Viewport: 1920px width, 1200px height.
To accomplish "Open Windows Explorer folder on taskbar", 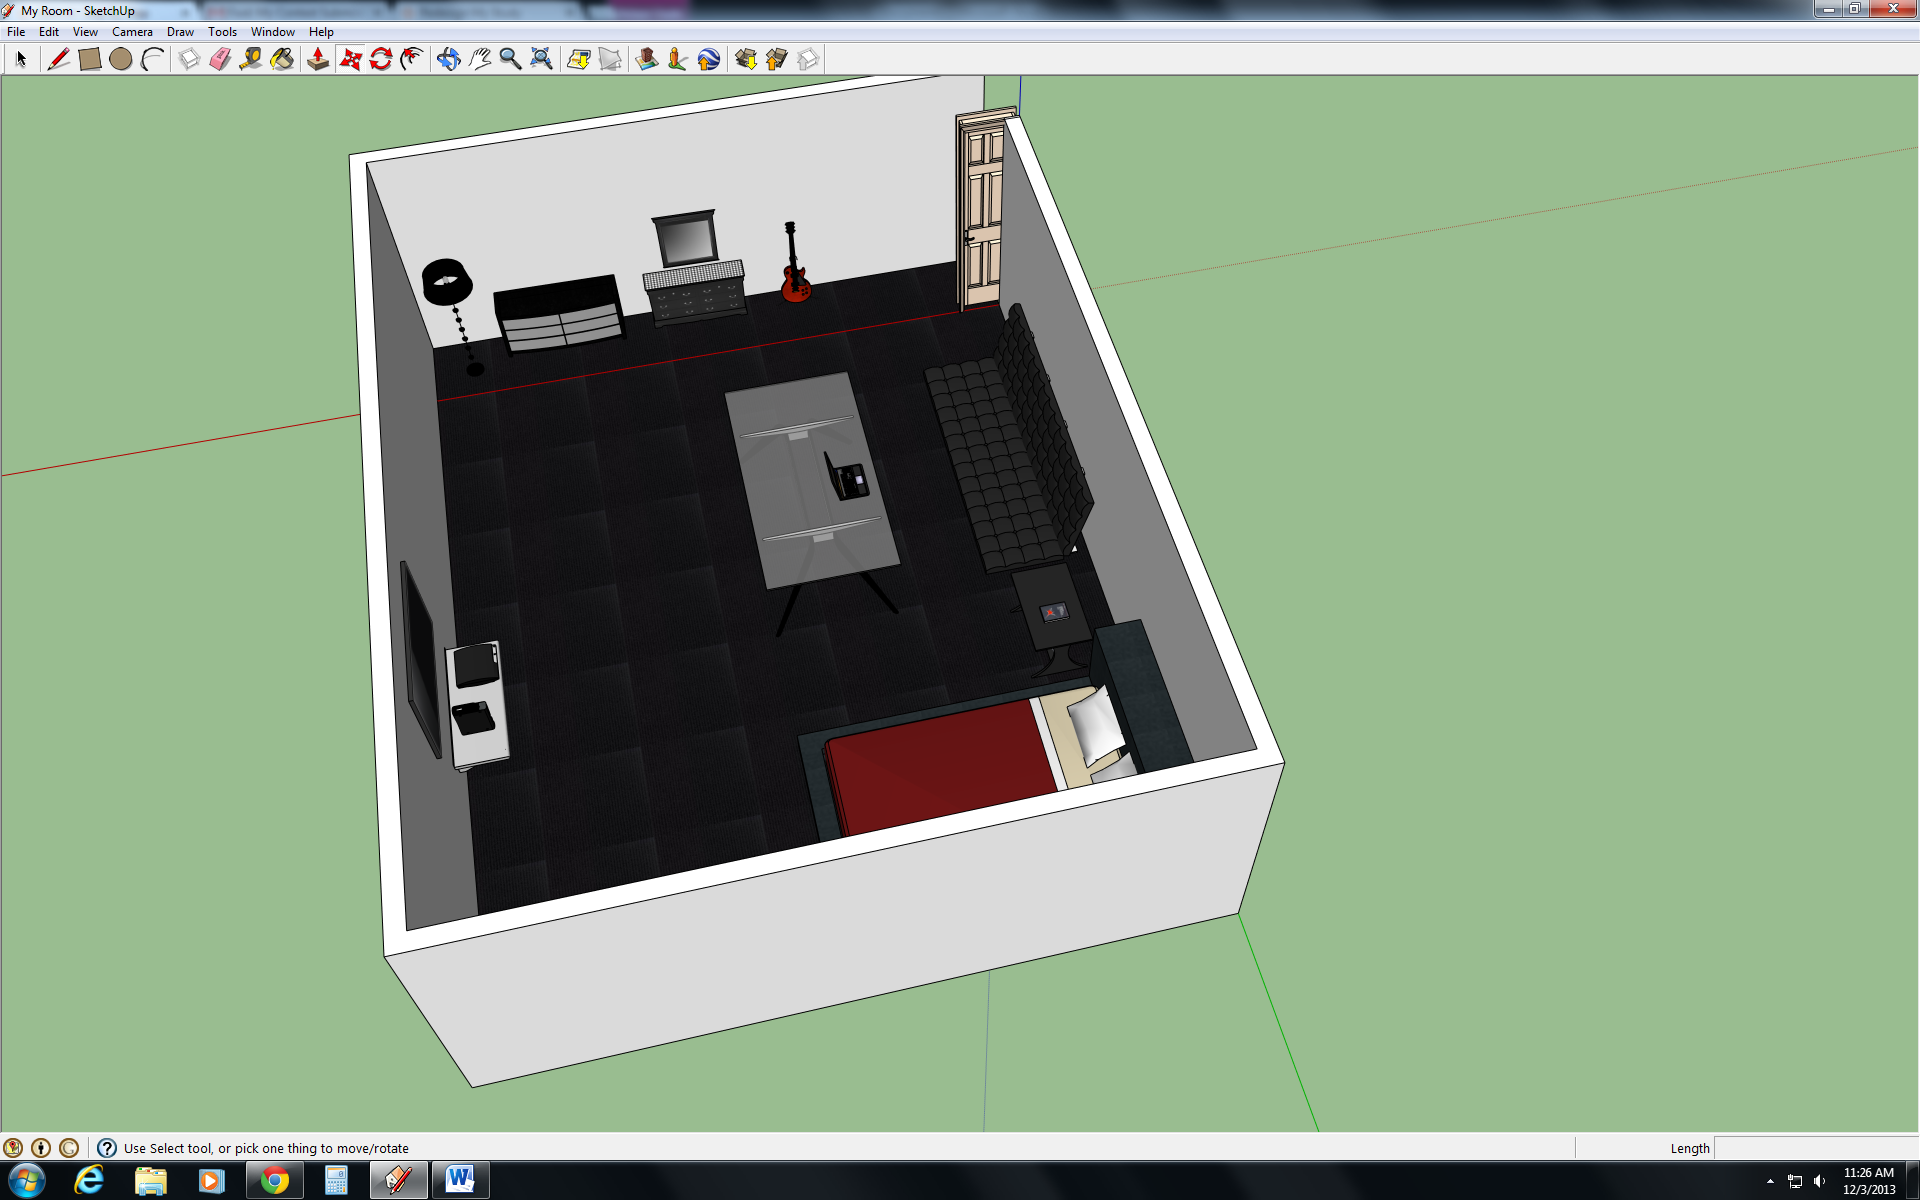I will [x=151, y=1181].
